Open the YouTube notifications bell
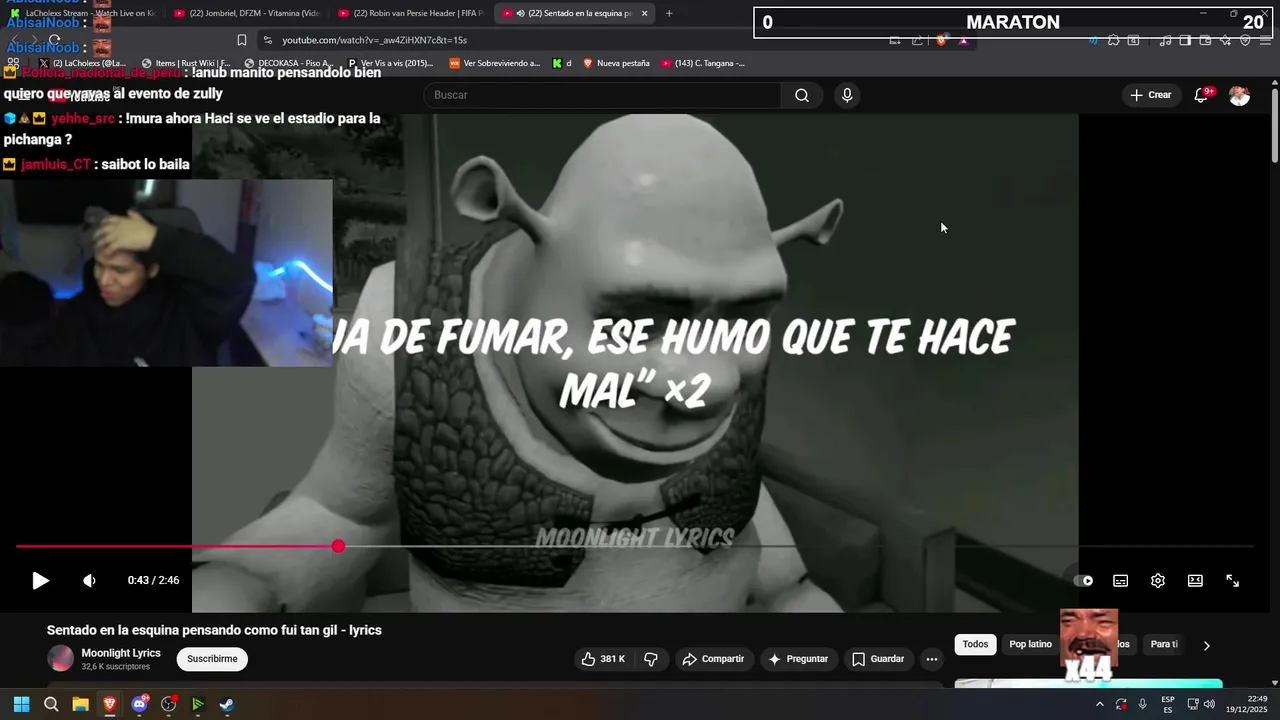Image resolution: width=1280 pixels, height=720 pixels. click(1202, 95)
